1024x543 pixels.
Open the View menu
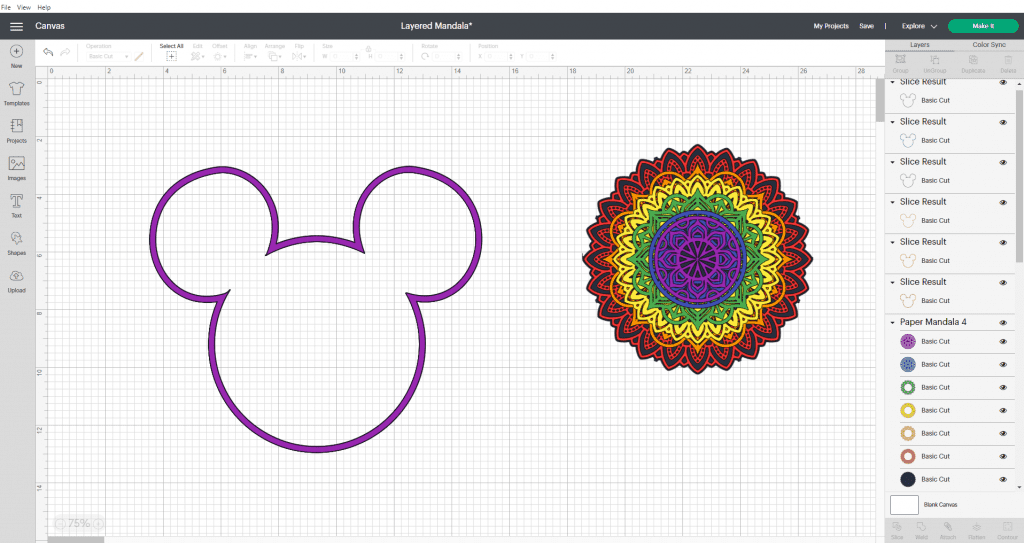coord(24,7)
